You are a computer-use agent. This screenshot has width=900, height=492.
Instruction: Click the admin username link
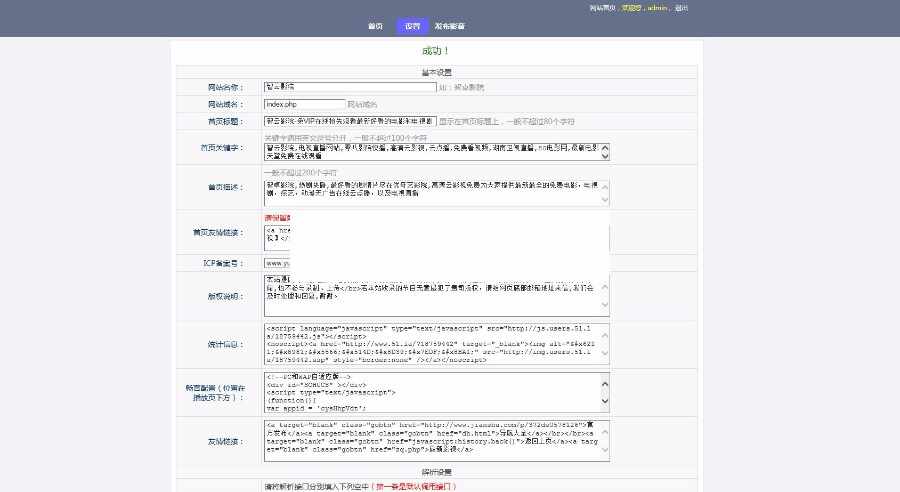(657, 8)
